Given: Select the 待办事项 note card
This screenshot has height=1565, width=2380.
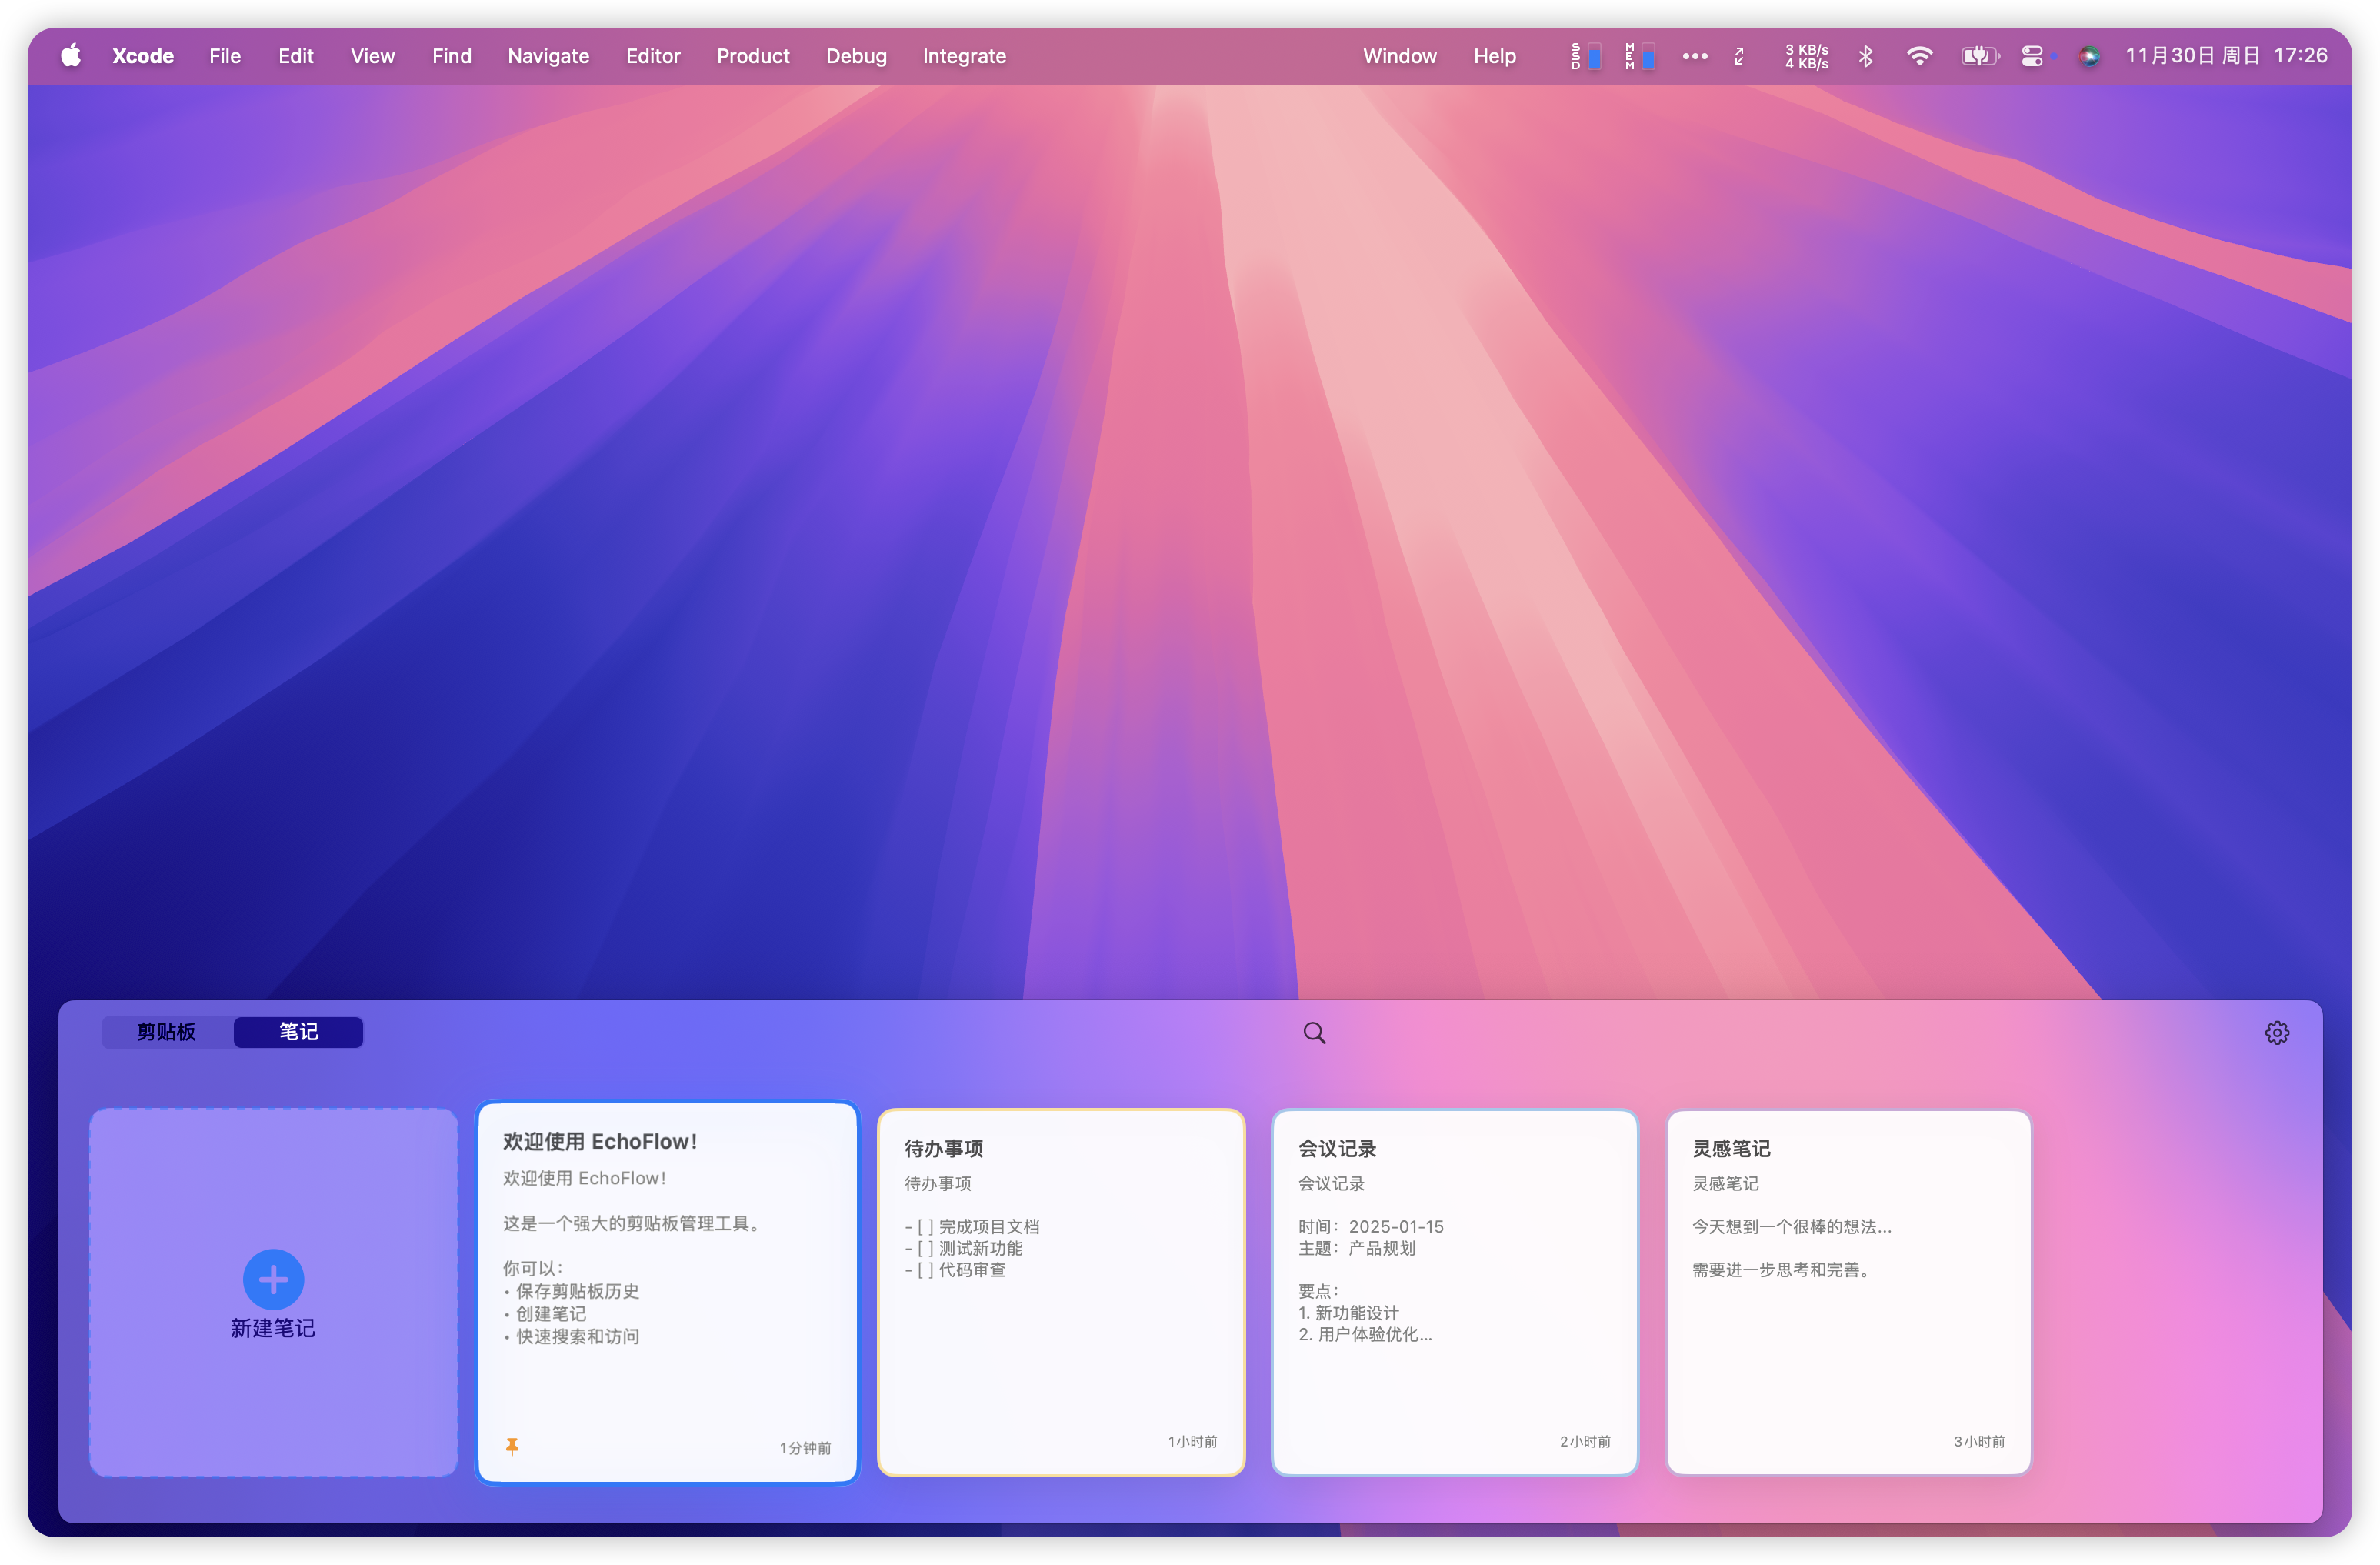Looking at the screenshot, I should coord(1060,1290).
